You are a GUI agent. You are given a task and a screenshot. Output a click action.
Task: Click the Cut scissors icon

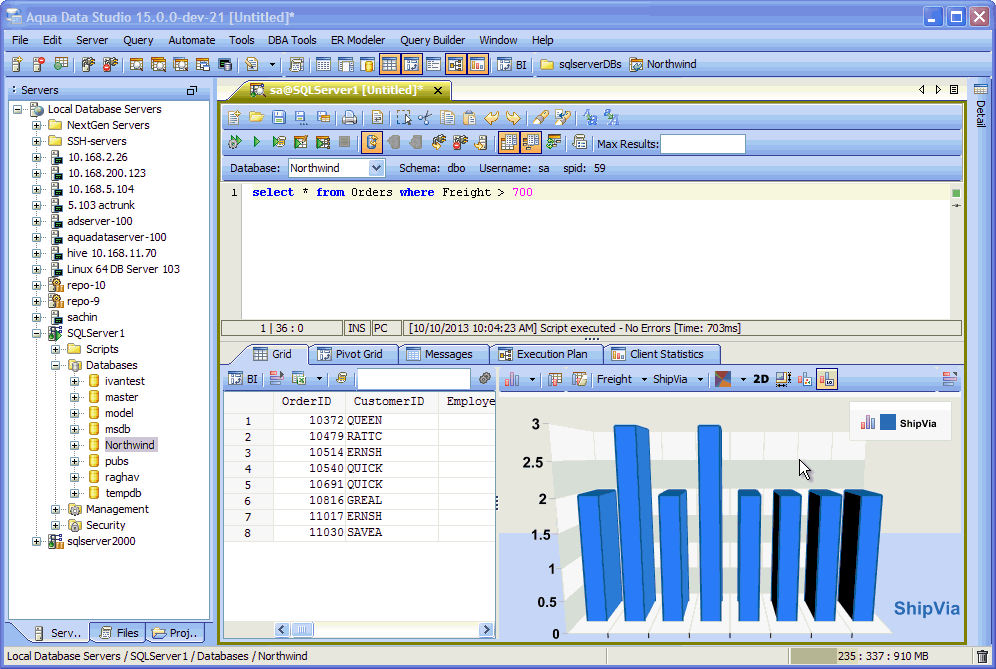point(425,118)
